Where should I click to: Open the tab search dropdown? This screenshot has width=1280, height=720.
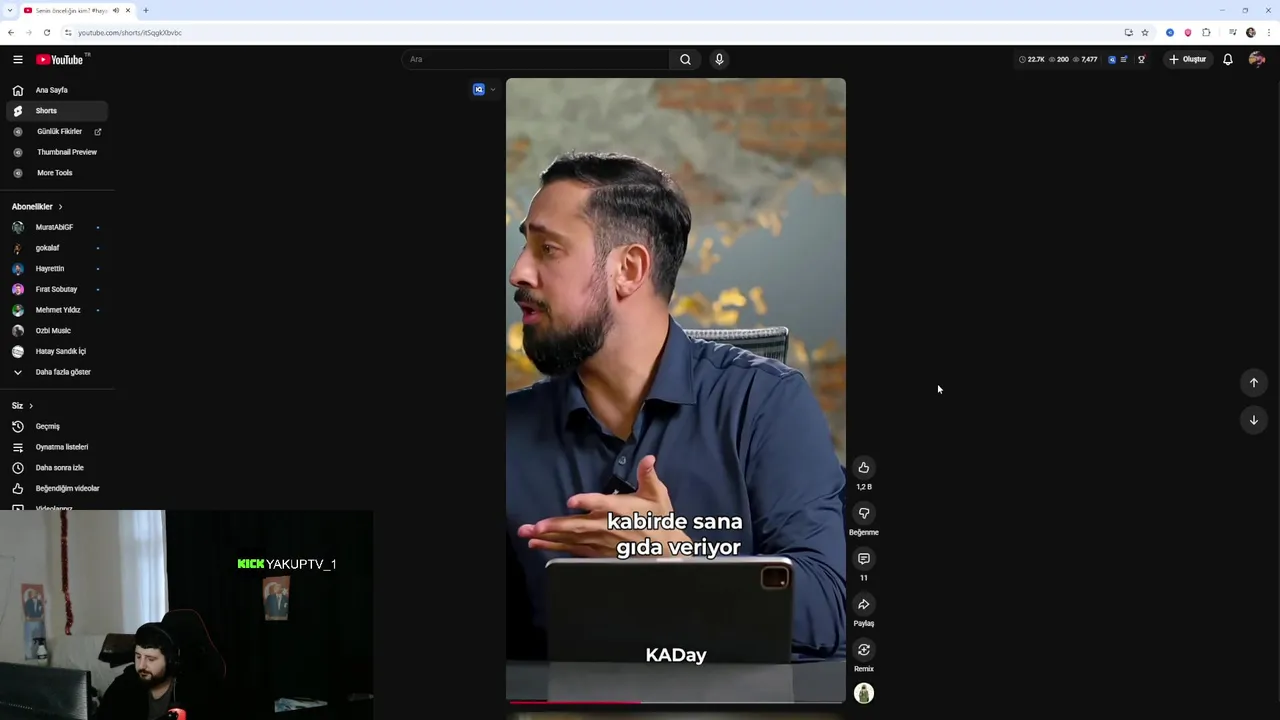click(9, 10)
